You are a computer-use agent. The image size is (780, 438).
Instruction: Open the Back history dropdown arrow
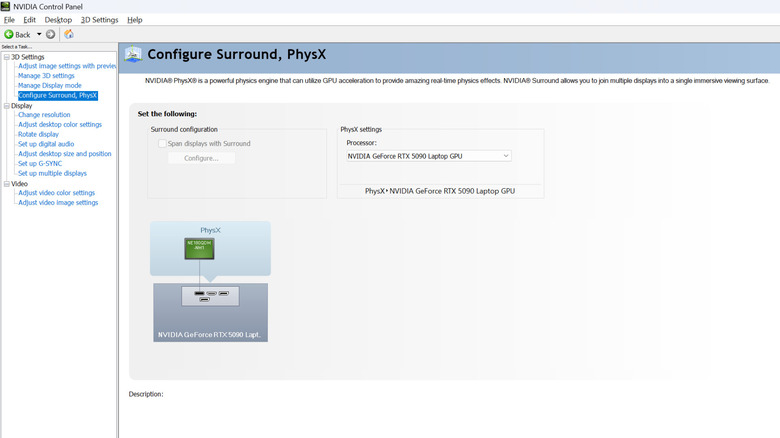pyautogui.click(x=39, y=34)
